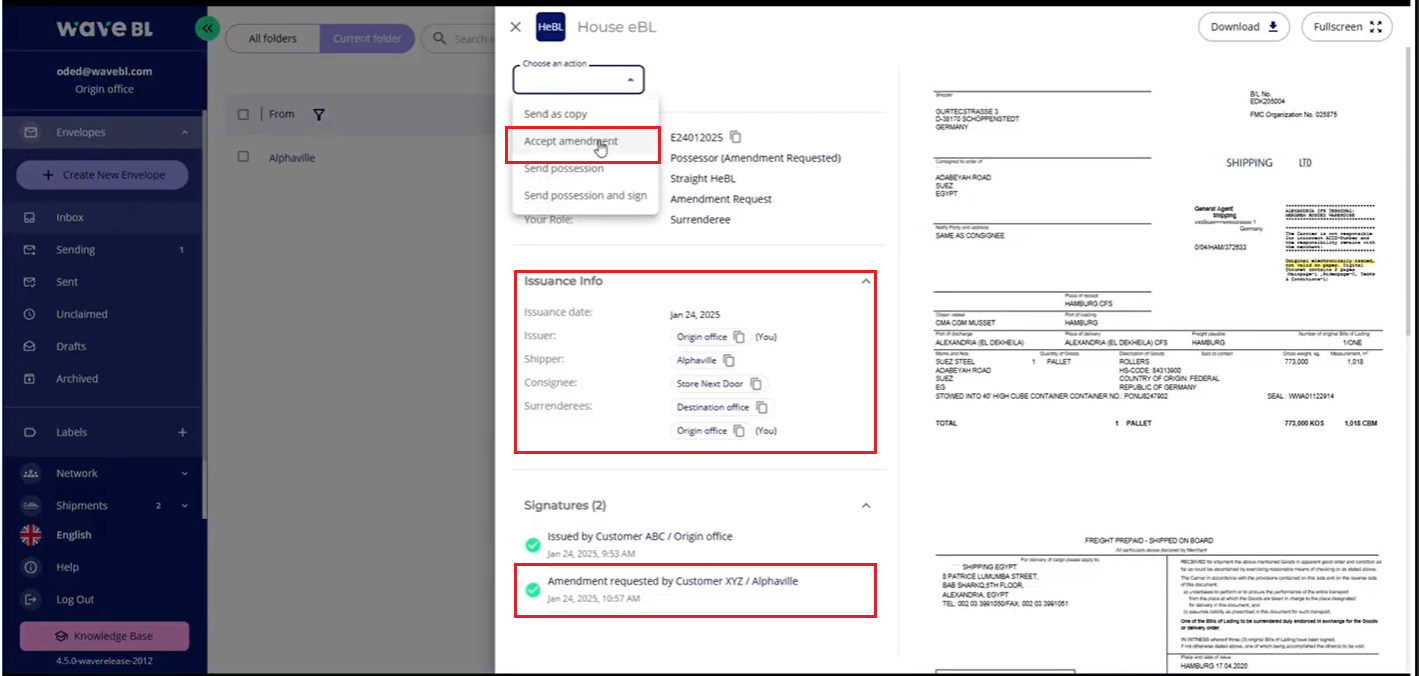Click the UK flag language icon
Viewport: 1419px width, 676px height.
pyautogui.click(x=31, y=535)
